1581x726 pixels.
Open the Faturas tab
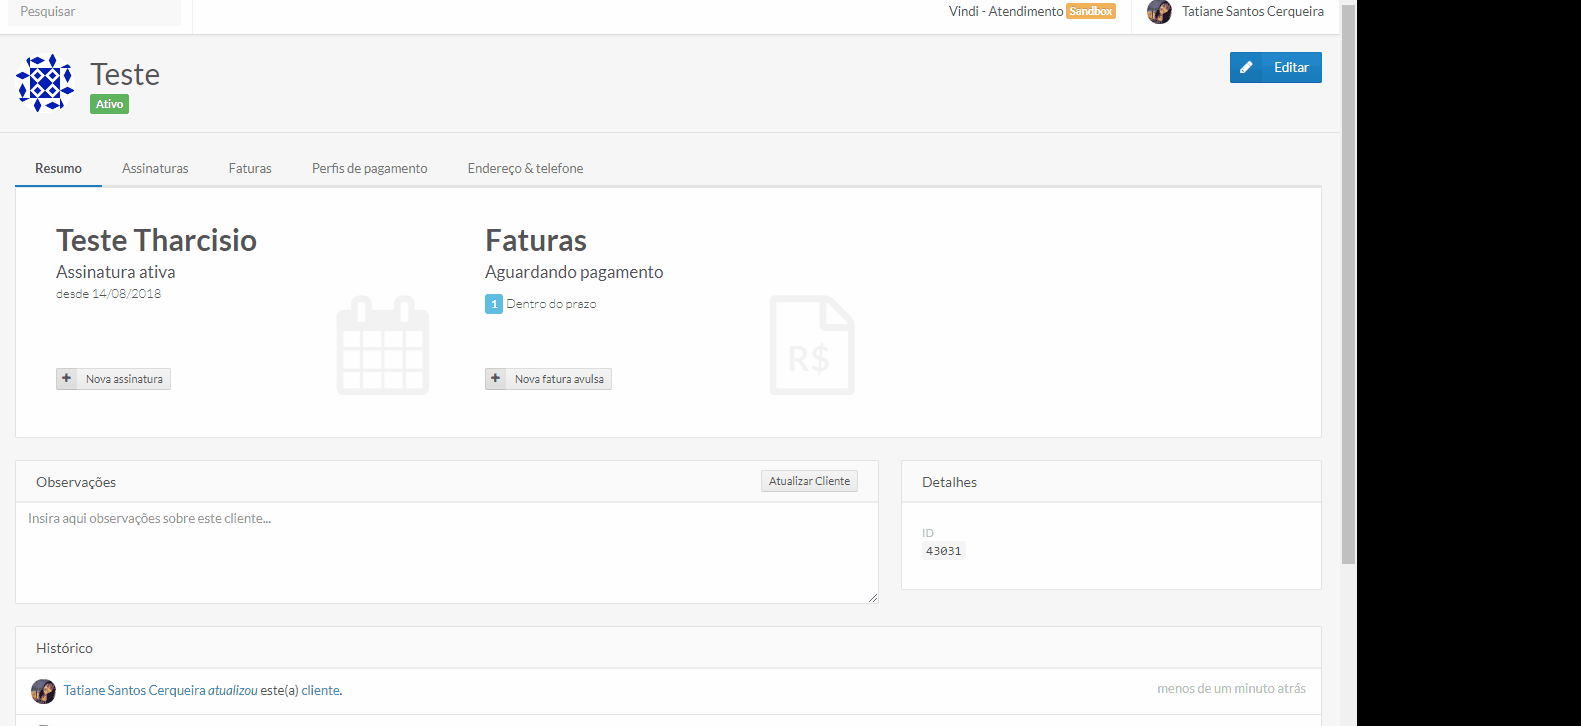pos(250,169)
